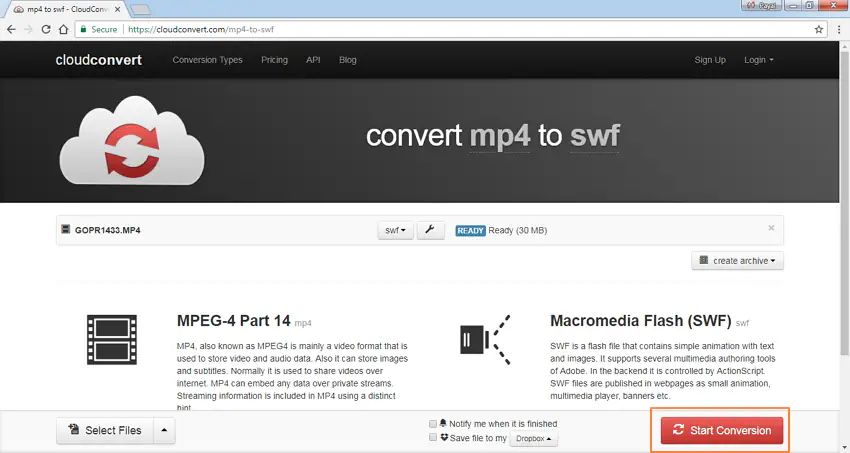Viewport: 850px width, 453px height.
Task: Reload the cloudconvert page
Action: pyautogui.click(x=46, y=29)
